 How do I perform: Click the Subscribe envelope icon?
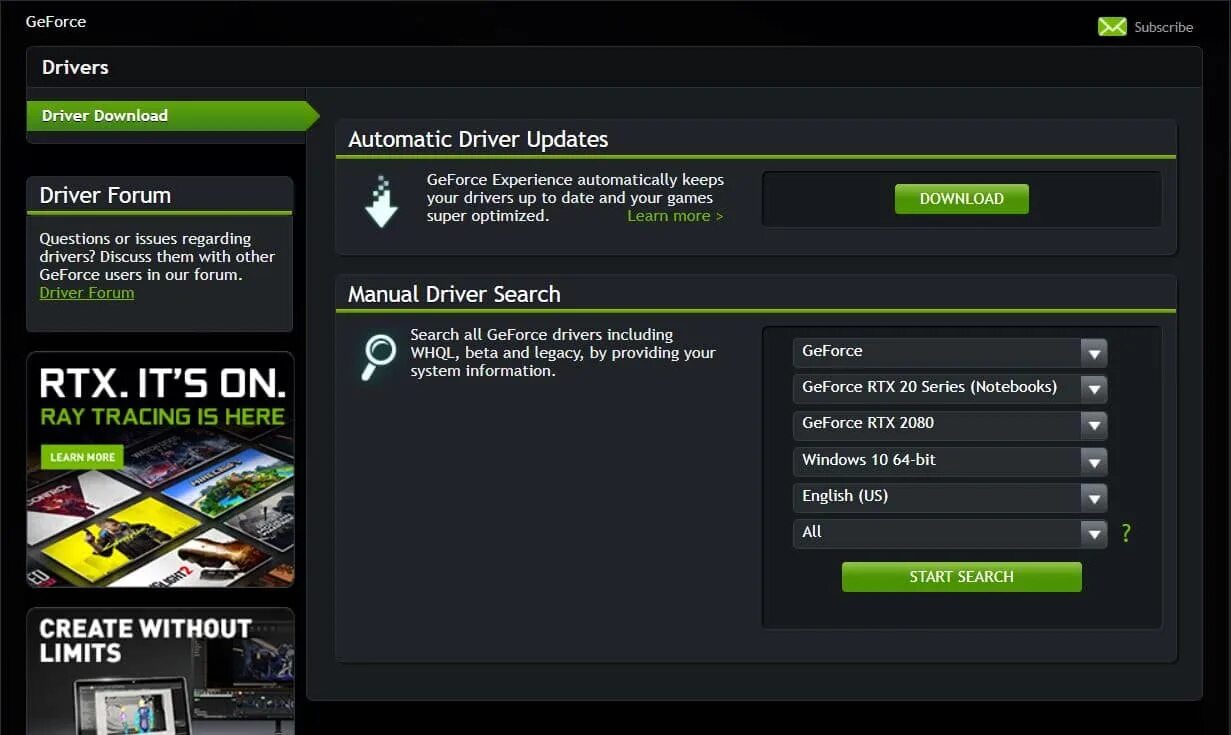coord(1112,26)
